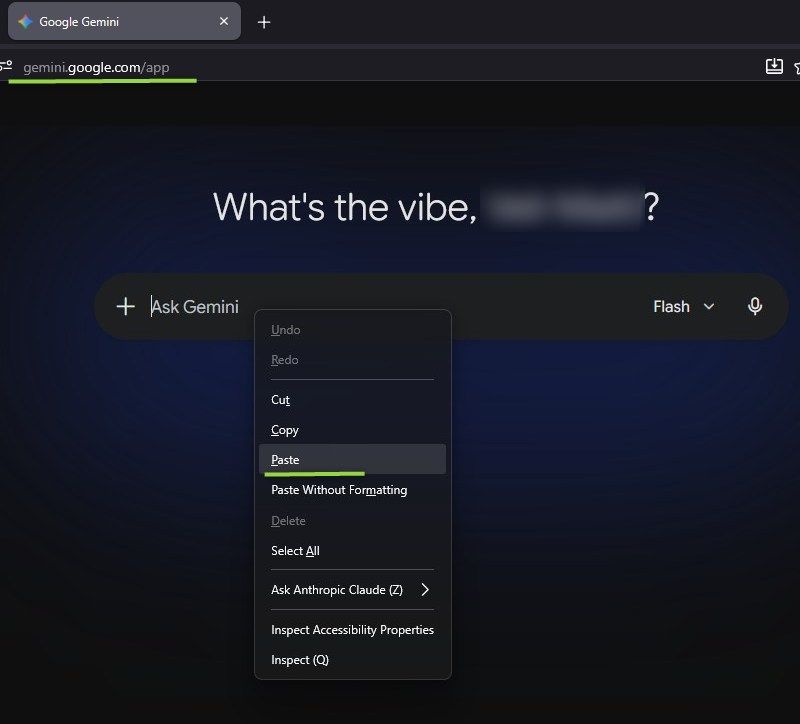The image size is (800, 724).
Task: Click the "What's the vibe," greeting text
Action: click(x=345, y=207)
